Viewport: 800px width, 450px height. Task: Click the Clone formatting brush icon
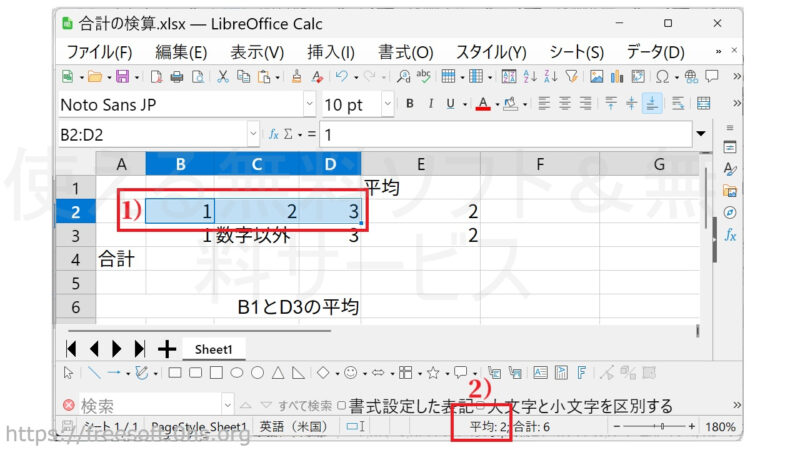pos(296,77)
